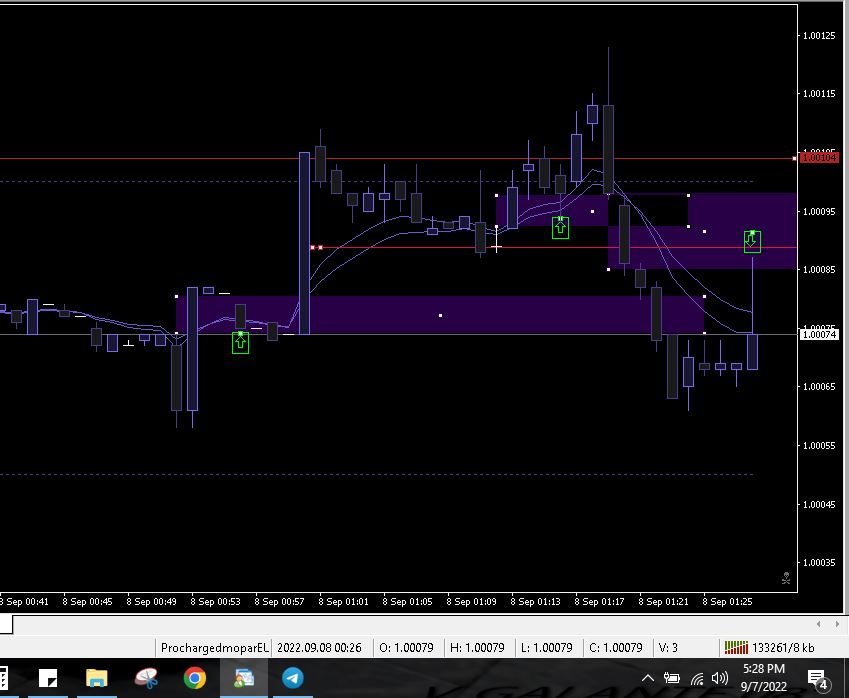Click the 1.00125 price scale label
The image size is (849, 698).
(819, 36)
